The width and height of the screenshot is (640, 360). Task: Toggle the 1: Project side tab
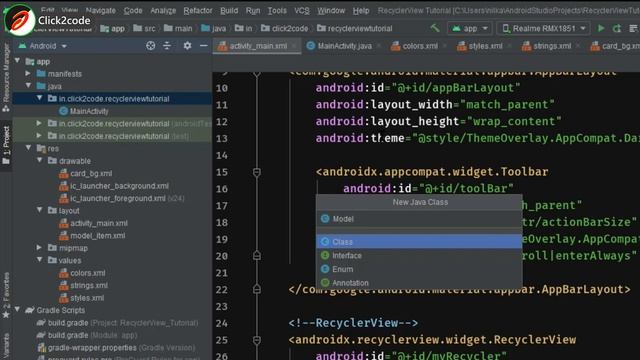click(x=6, y=145)
